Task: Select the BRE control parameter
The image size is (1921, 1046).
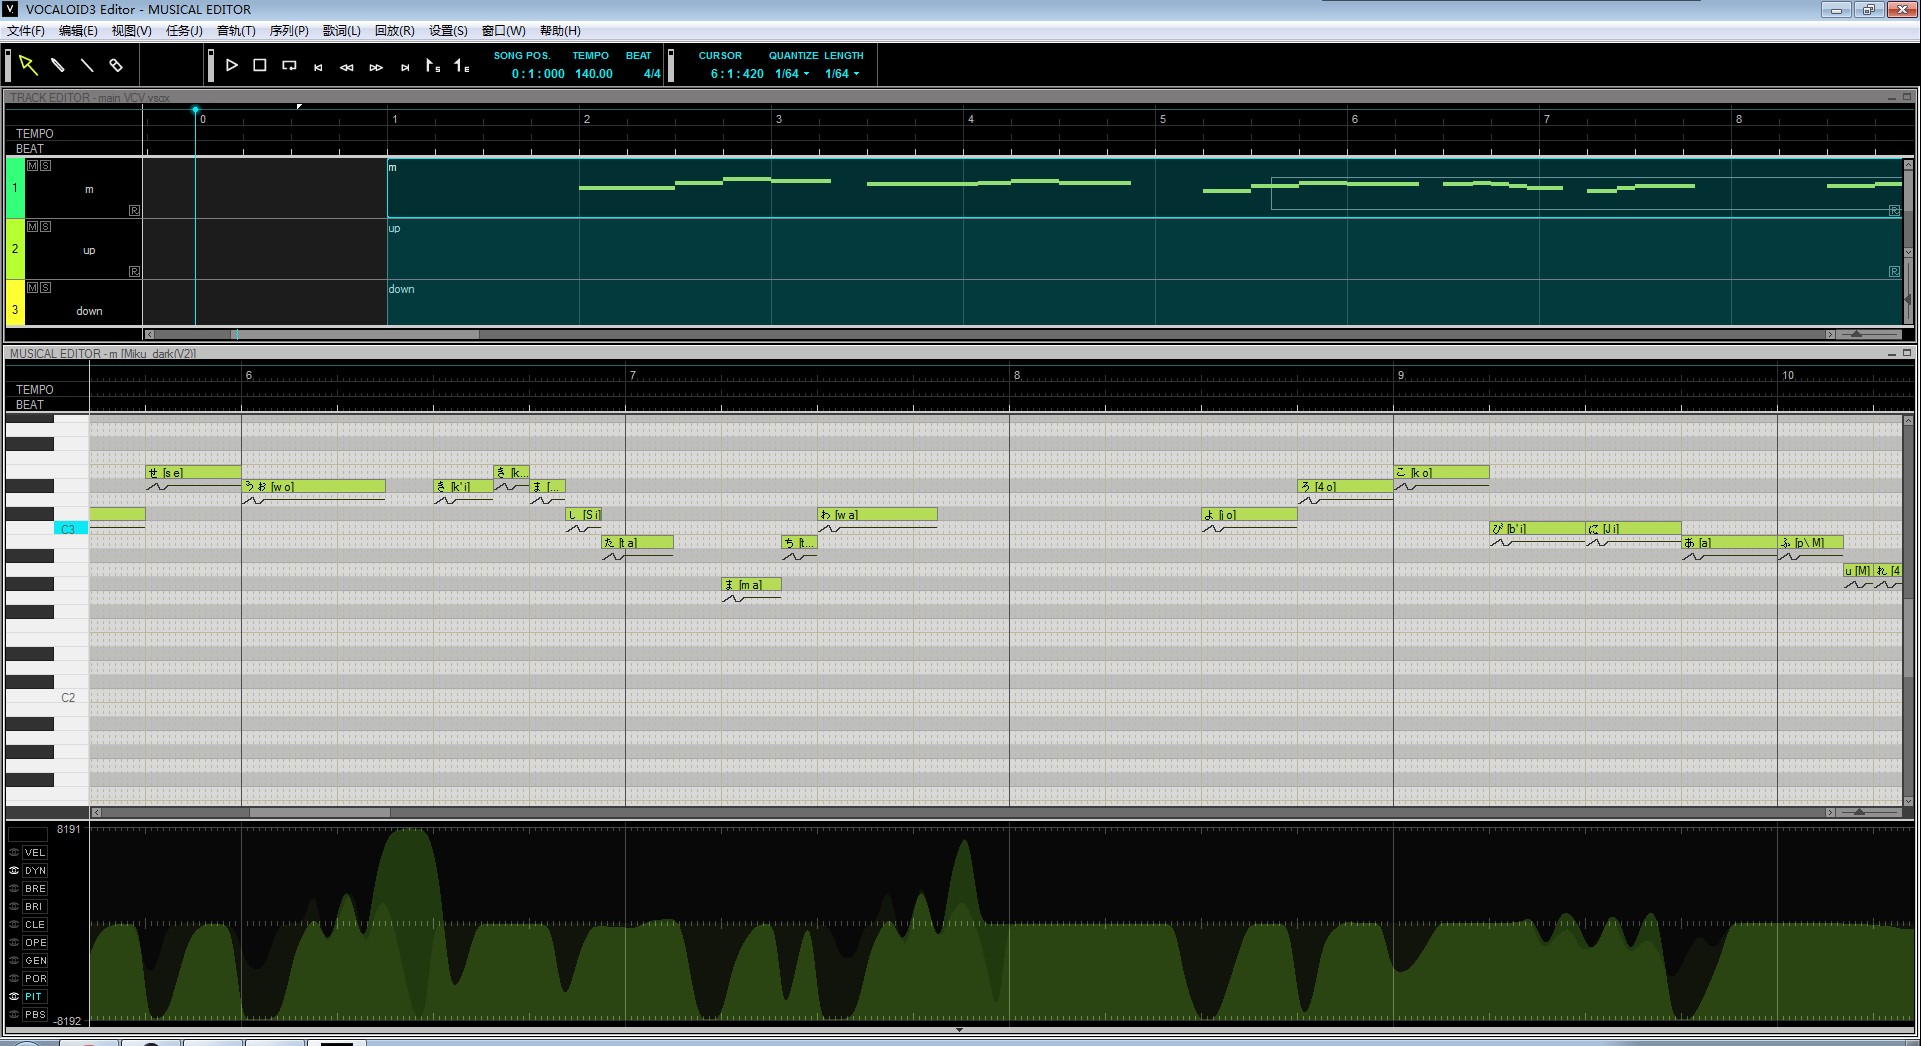Action: tap(35, 889)
